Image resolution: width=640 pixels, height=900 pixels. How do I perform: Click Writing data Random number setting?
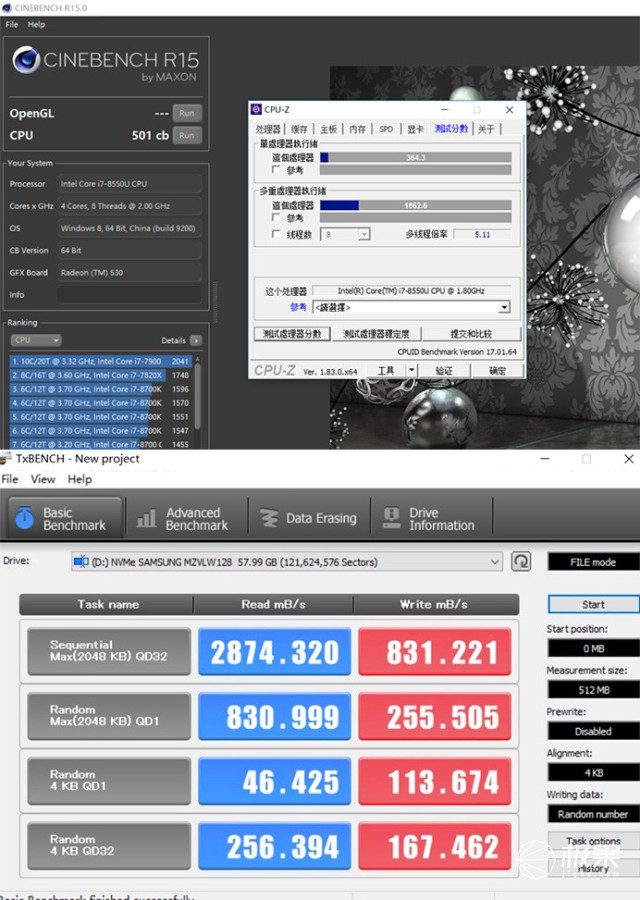tap(594, 814)
